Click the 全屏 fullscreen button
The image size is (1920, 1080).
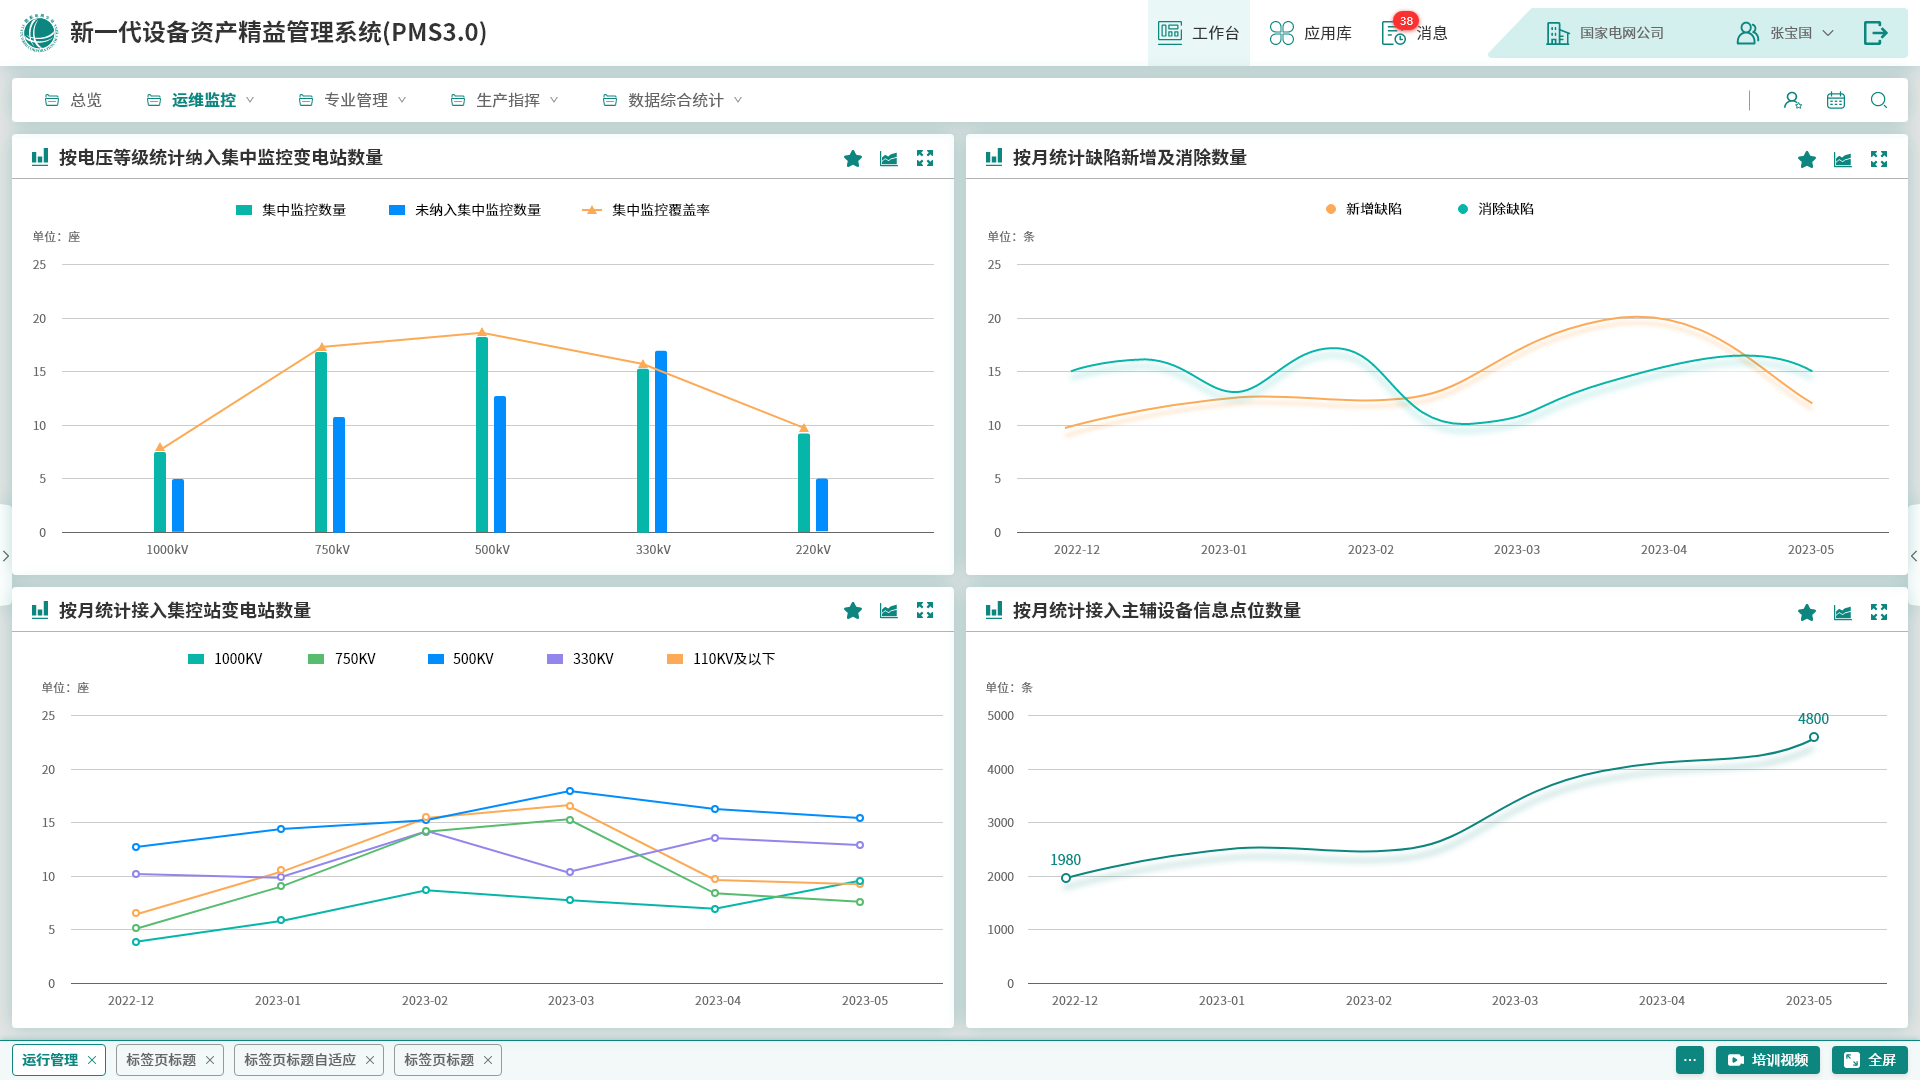pyautogui.click(x=1869, y=1060)
